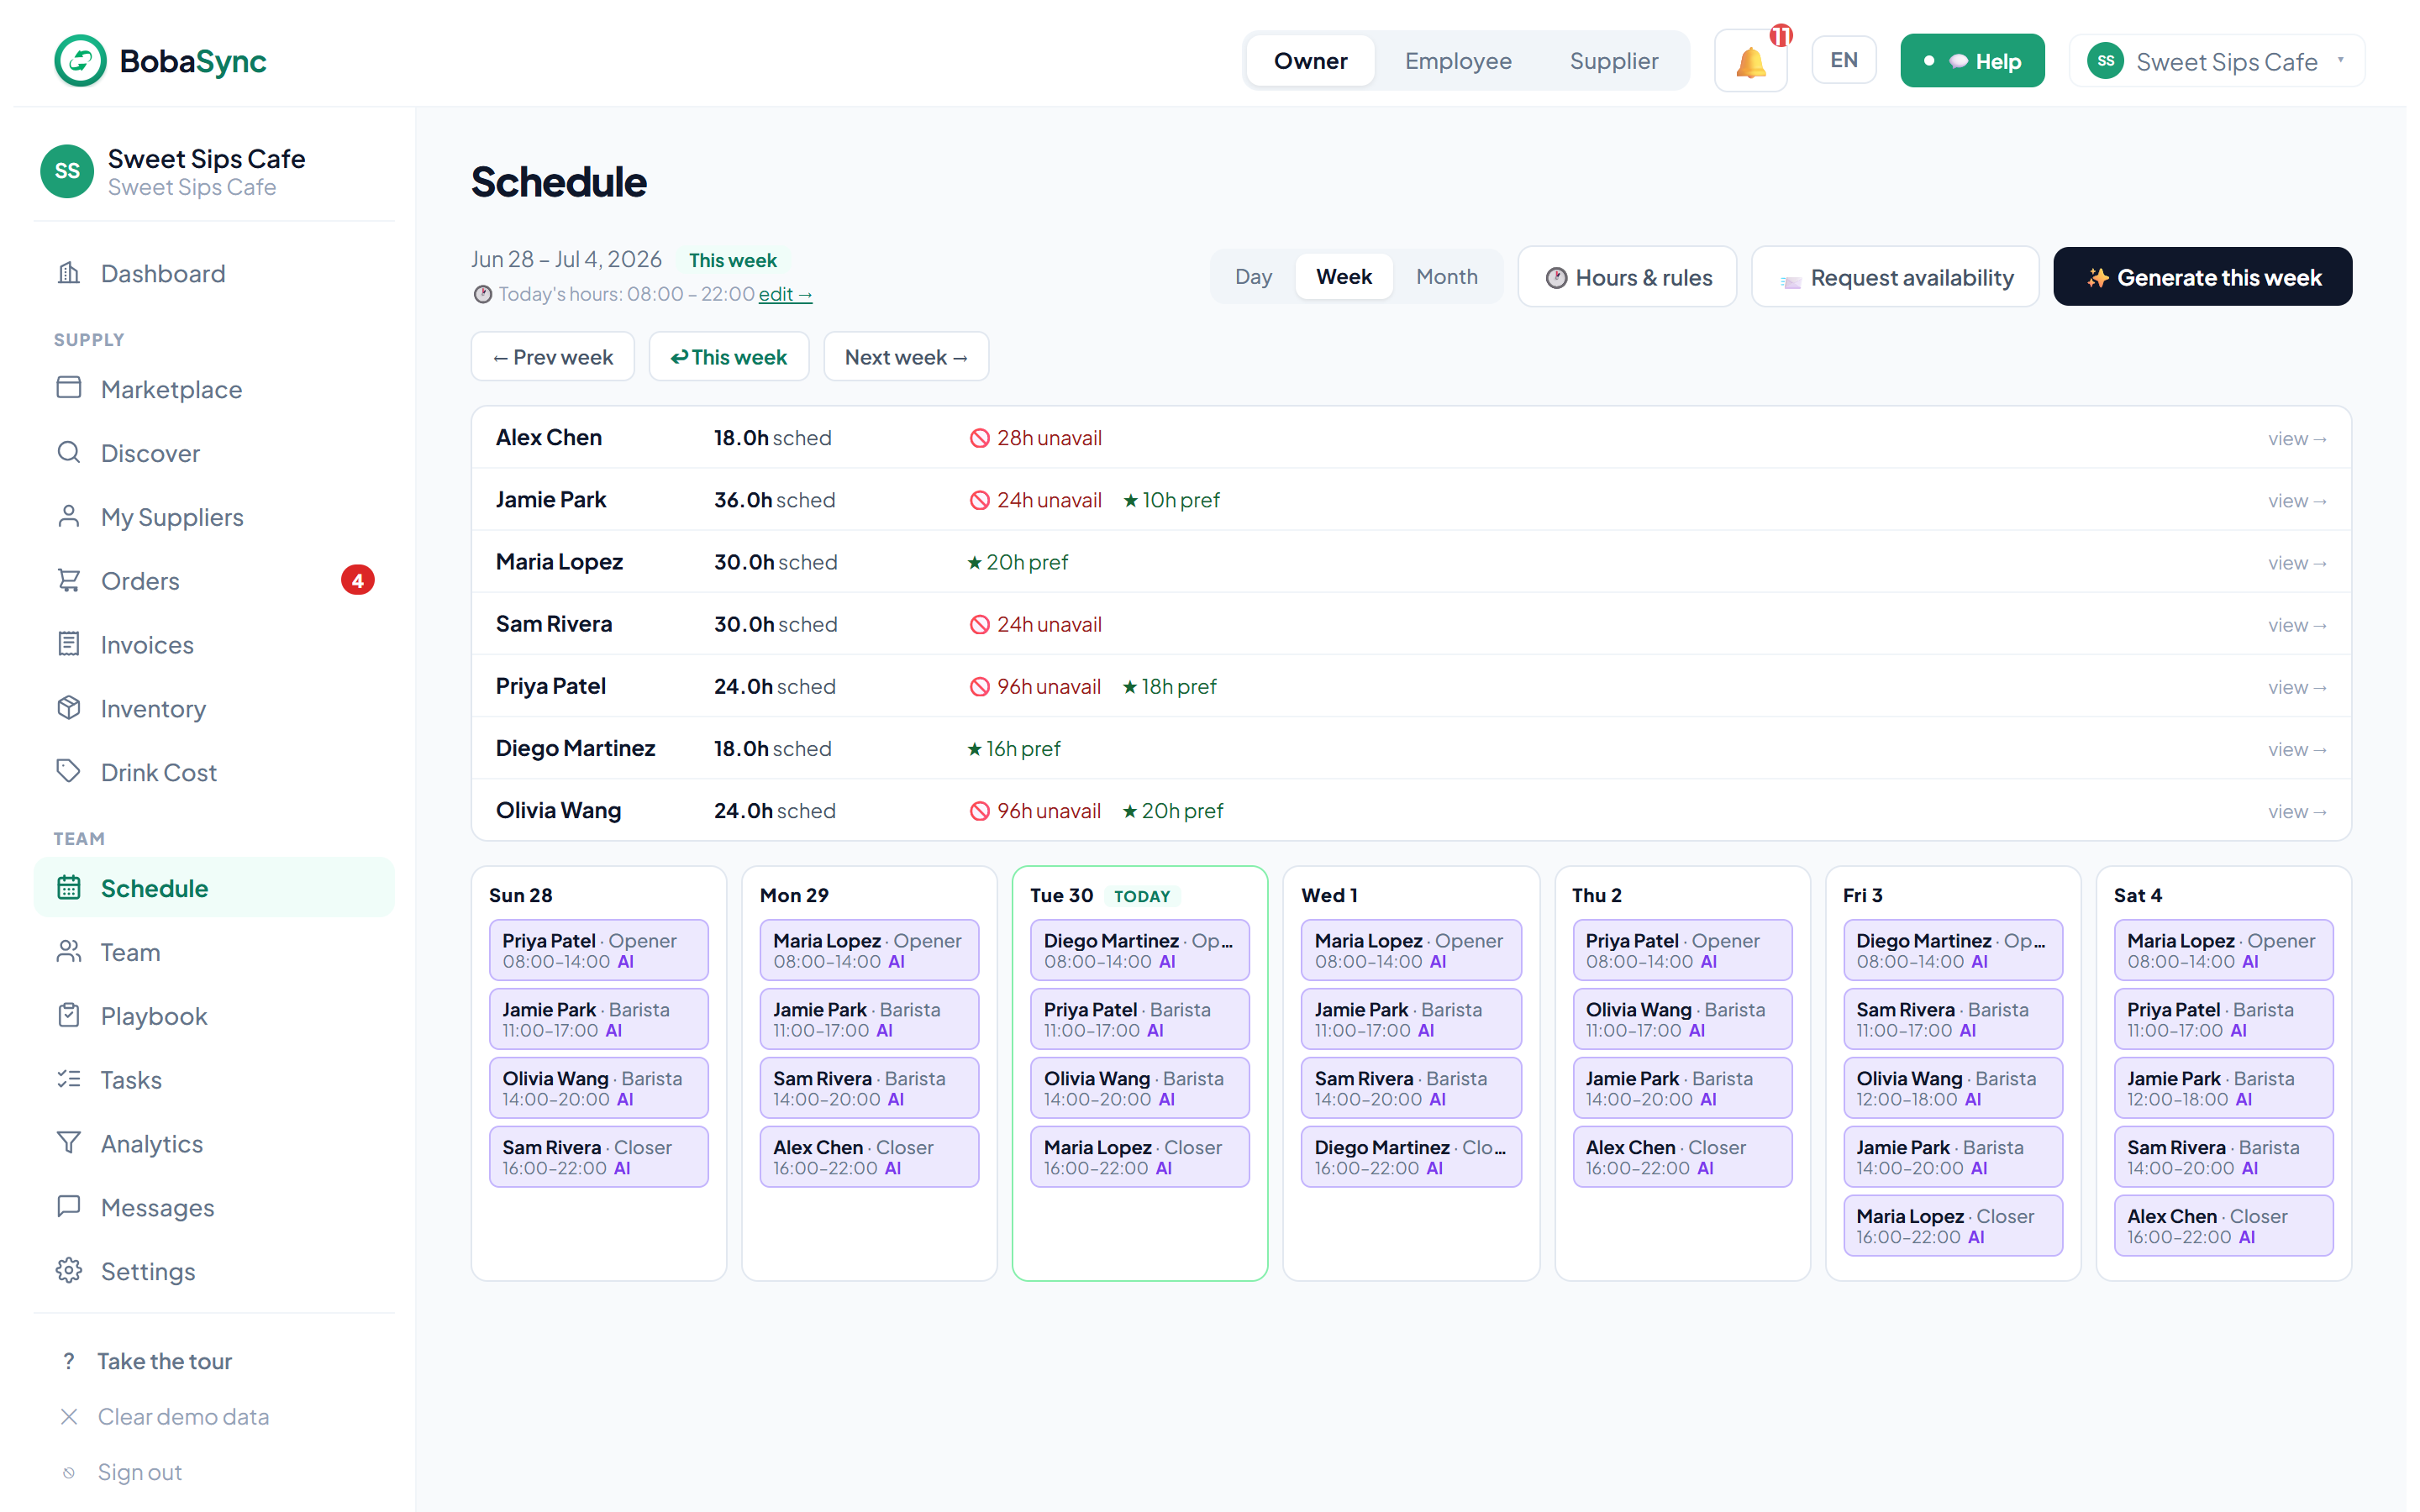This screenshot has width=2420, height=1512.
Task: Expand Sam Rivera's row via view link
Action: [2297, 624]
